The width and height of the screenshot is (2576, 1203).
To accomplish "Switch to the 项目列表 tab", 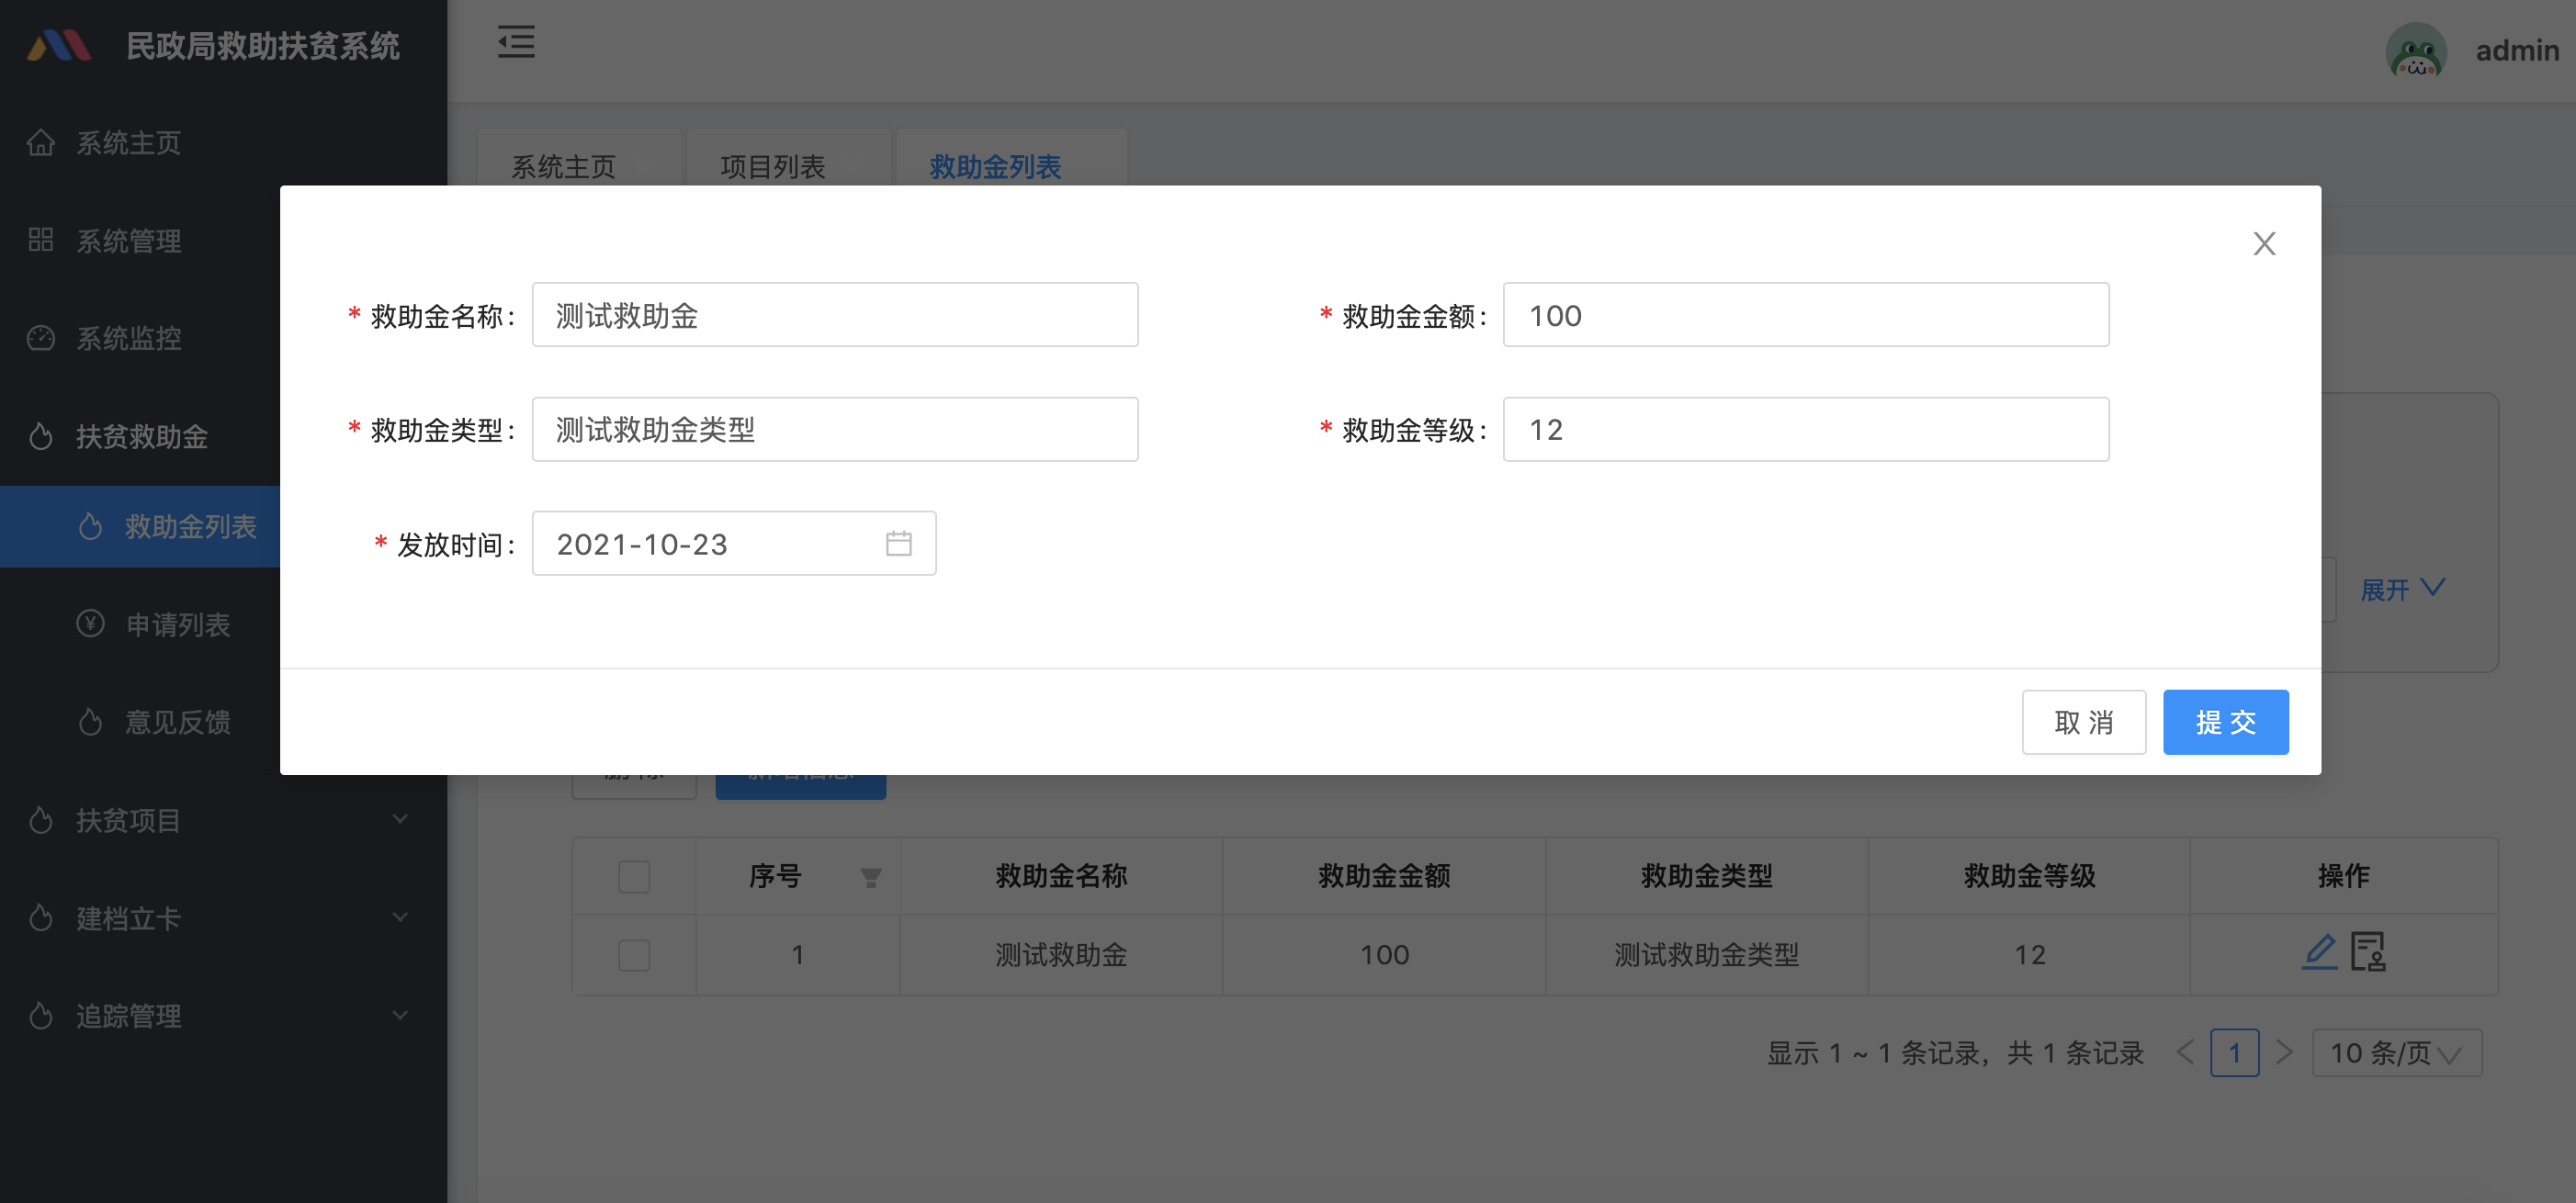I will click(x=772, y=166).
